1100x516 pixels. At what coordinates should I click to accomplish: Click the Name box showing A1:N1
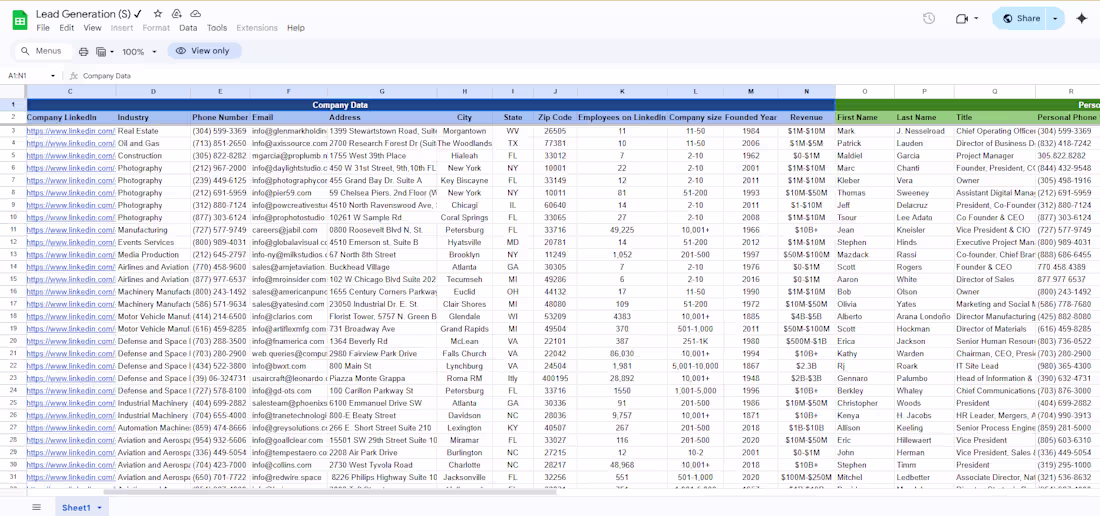point(27,76)
